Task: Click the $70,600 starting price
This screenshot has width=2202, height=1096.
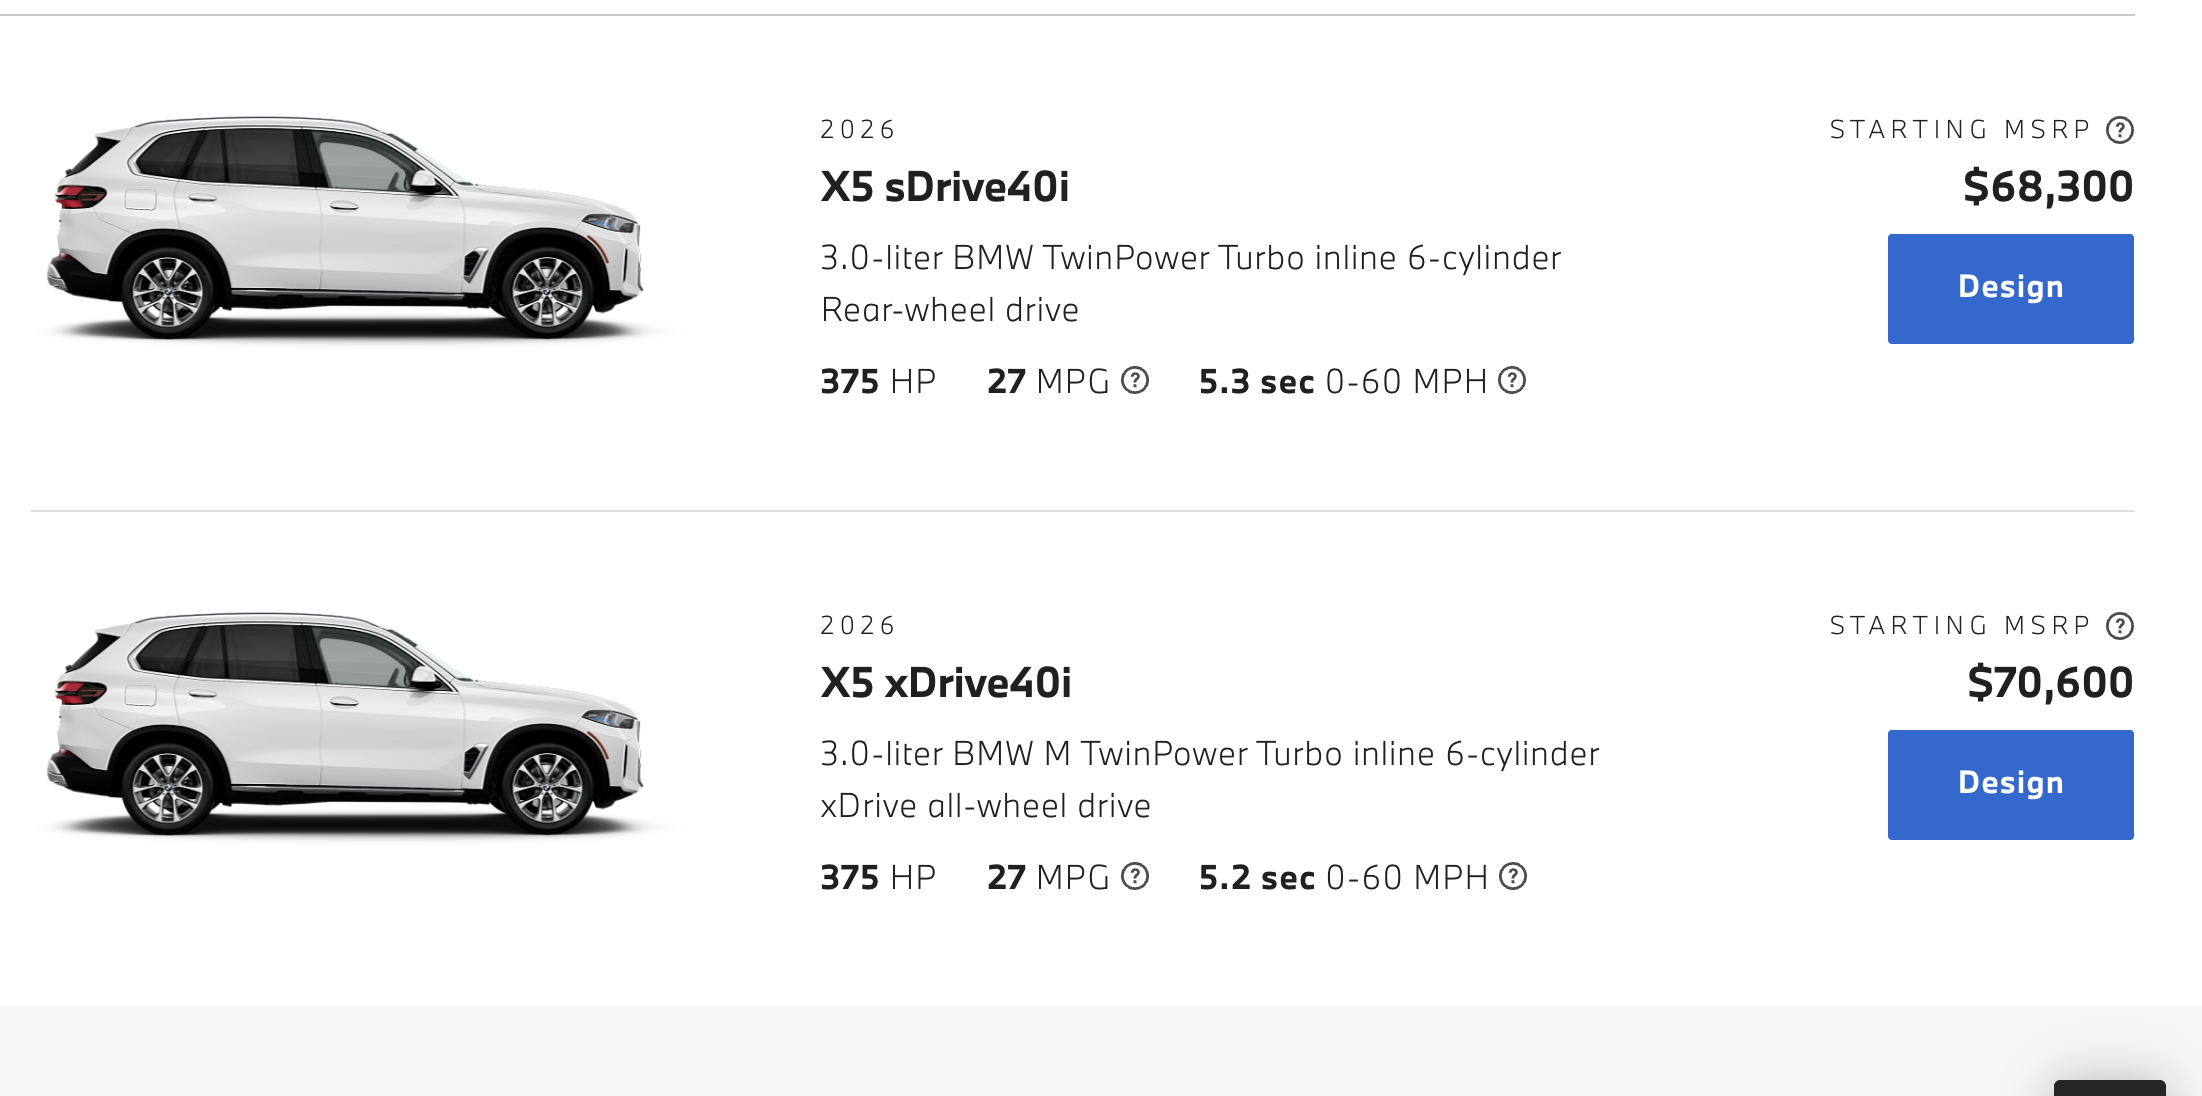Action: point(2049,683)
